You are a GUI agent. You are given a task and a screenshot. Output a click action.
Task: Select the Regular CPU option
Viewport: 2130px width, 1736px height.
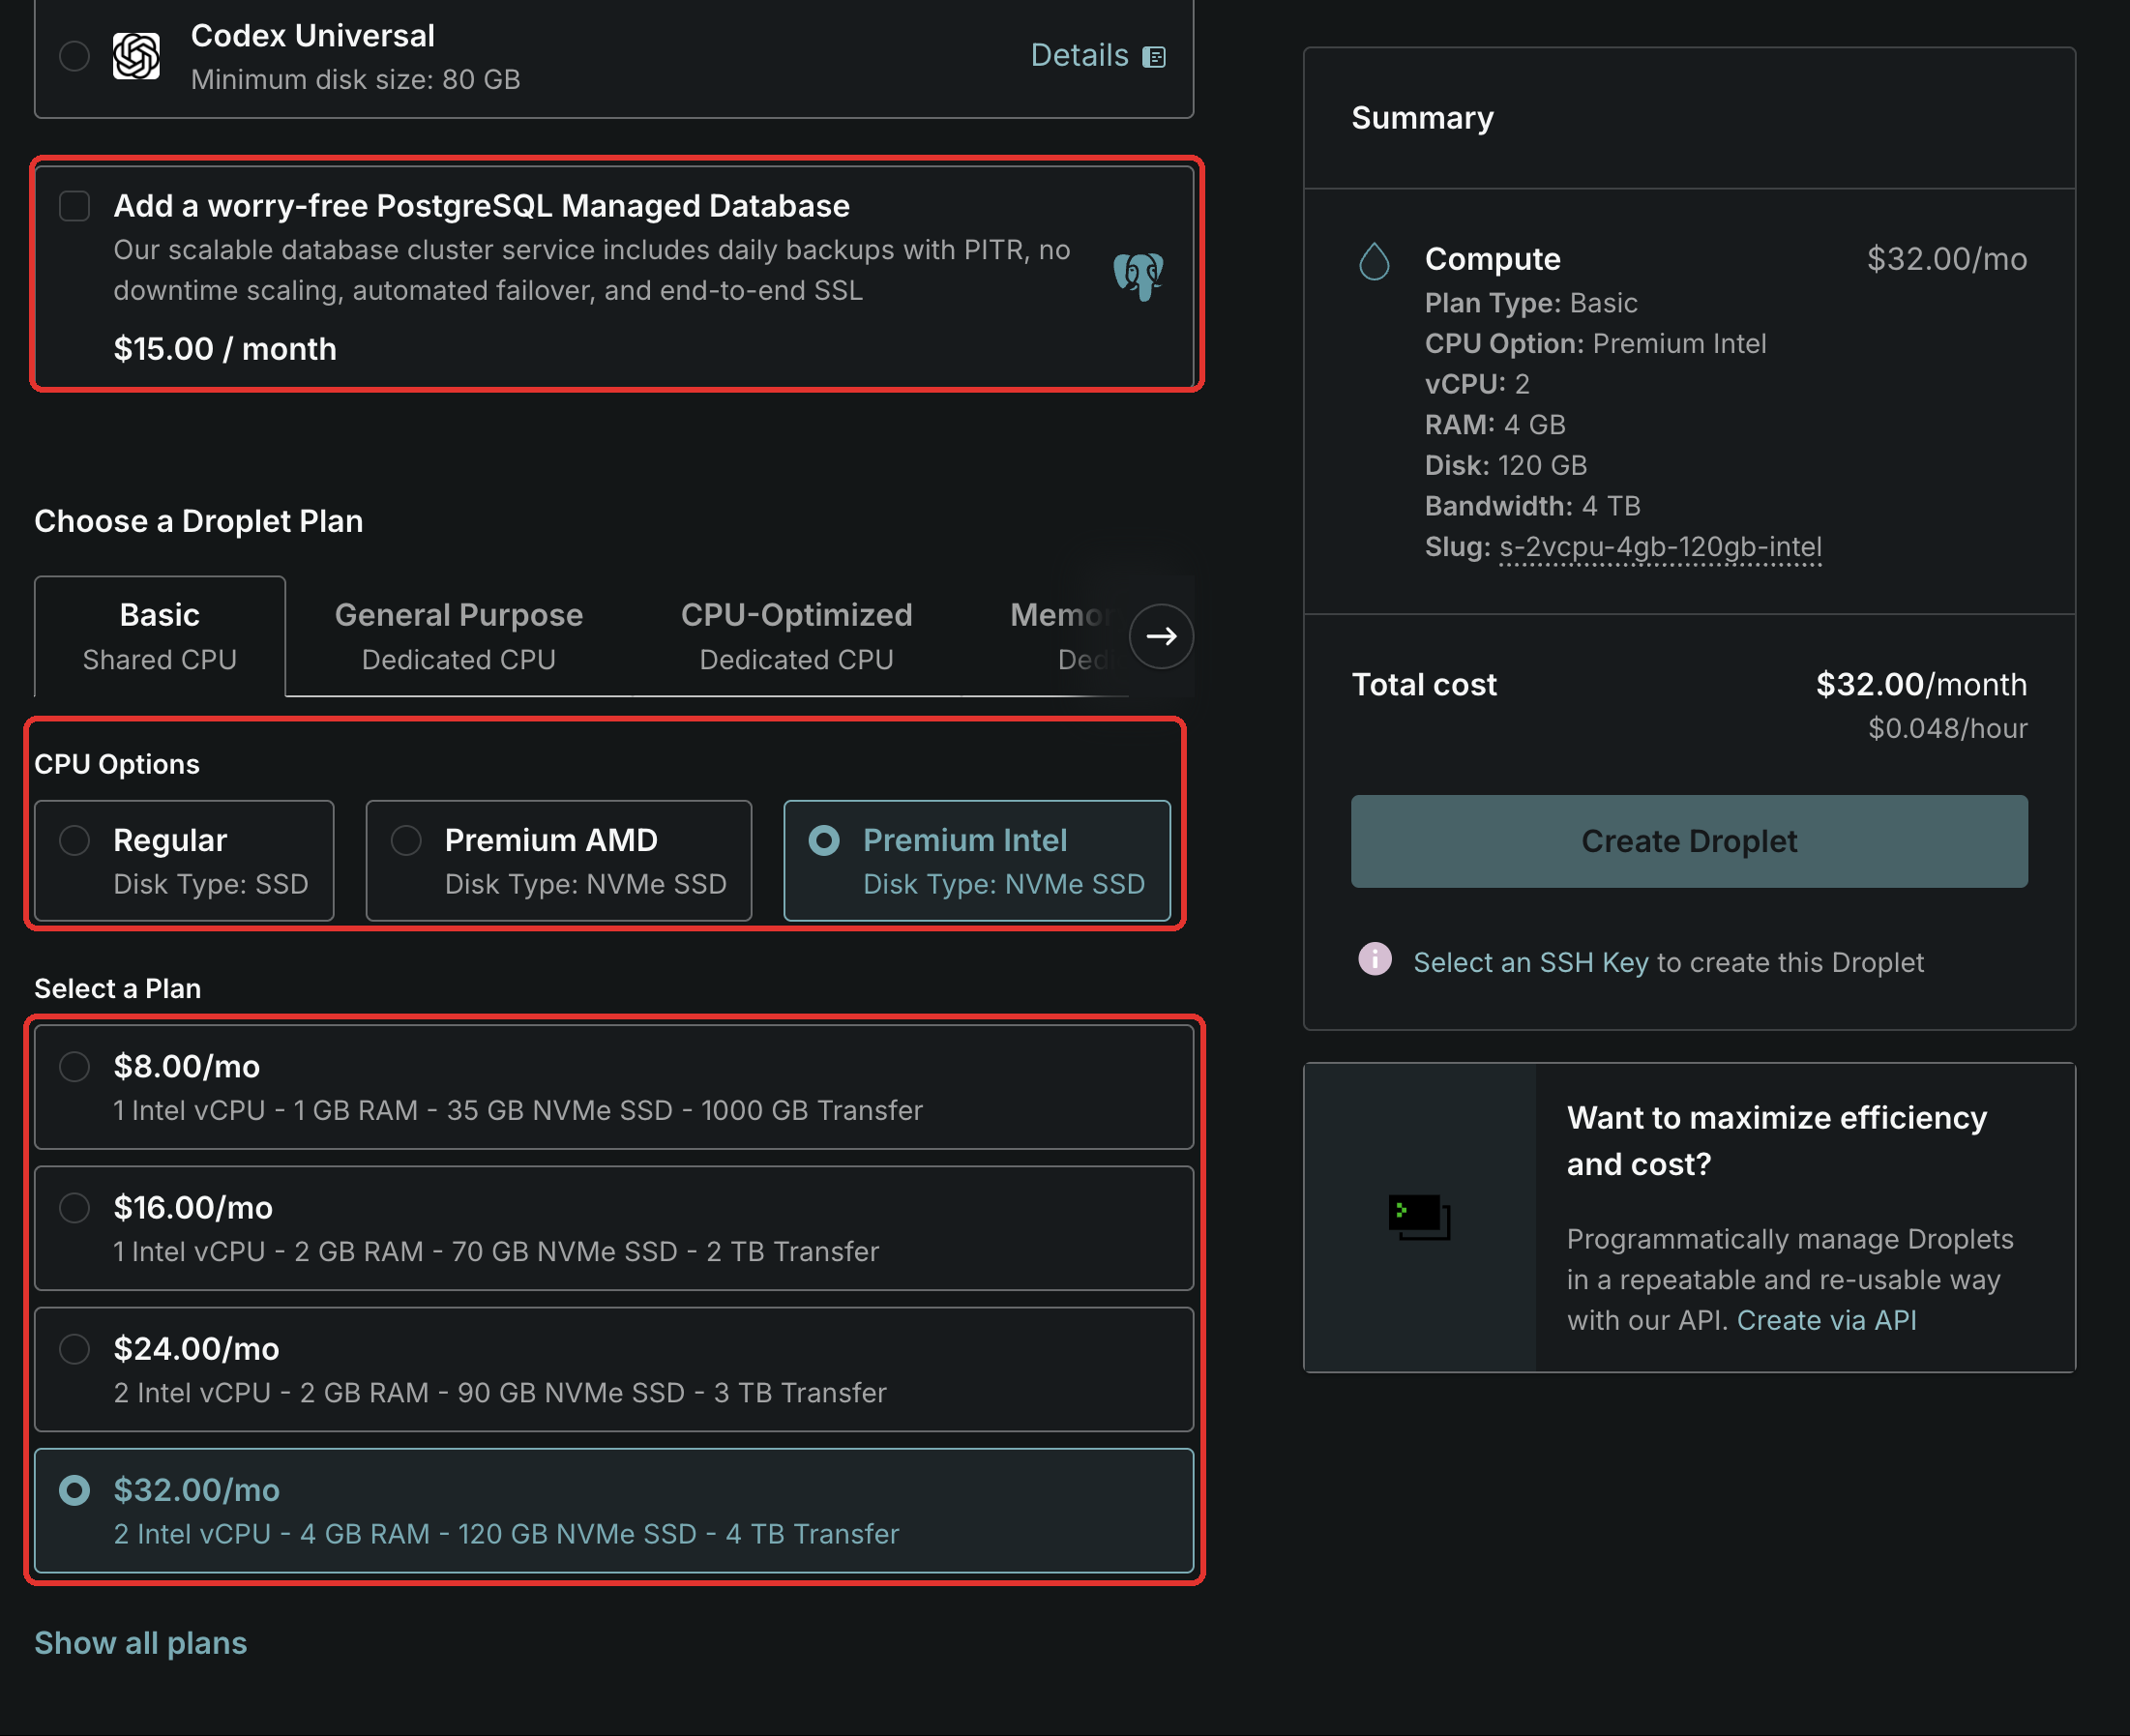coord(184,861)
